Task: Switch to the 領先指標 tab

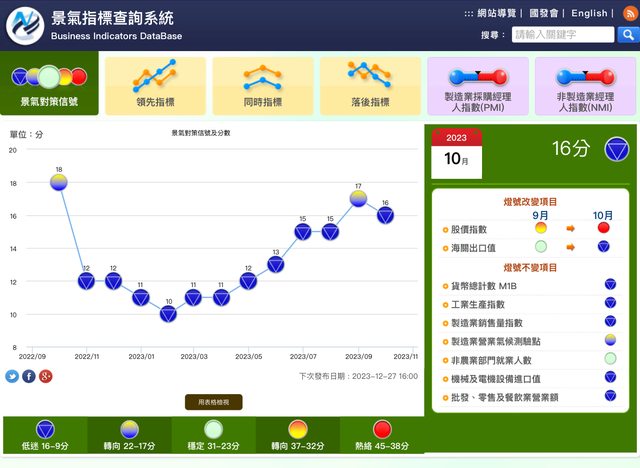Action: (x=155, y=86)
